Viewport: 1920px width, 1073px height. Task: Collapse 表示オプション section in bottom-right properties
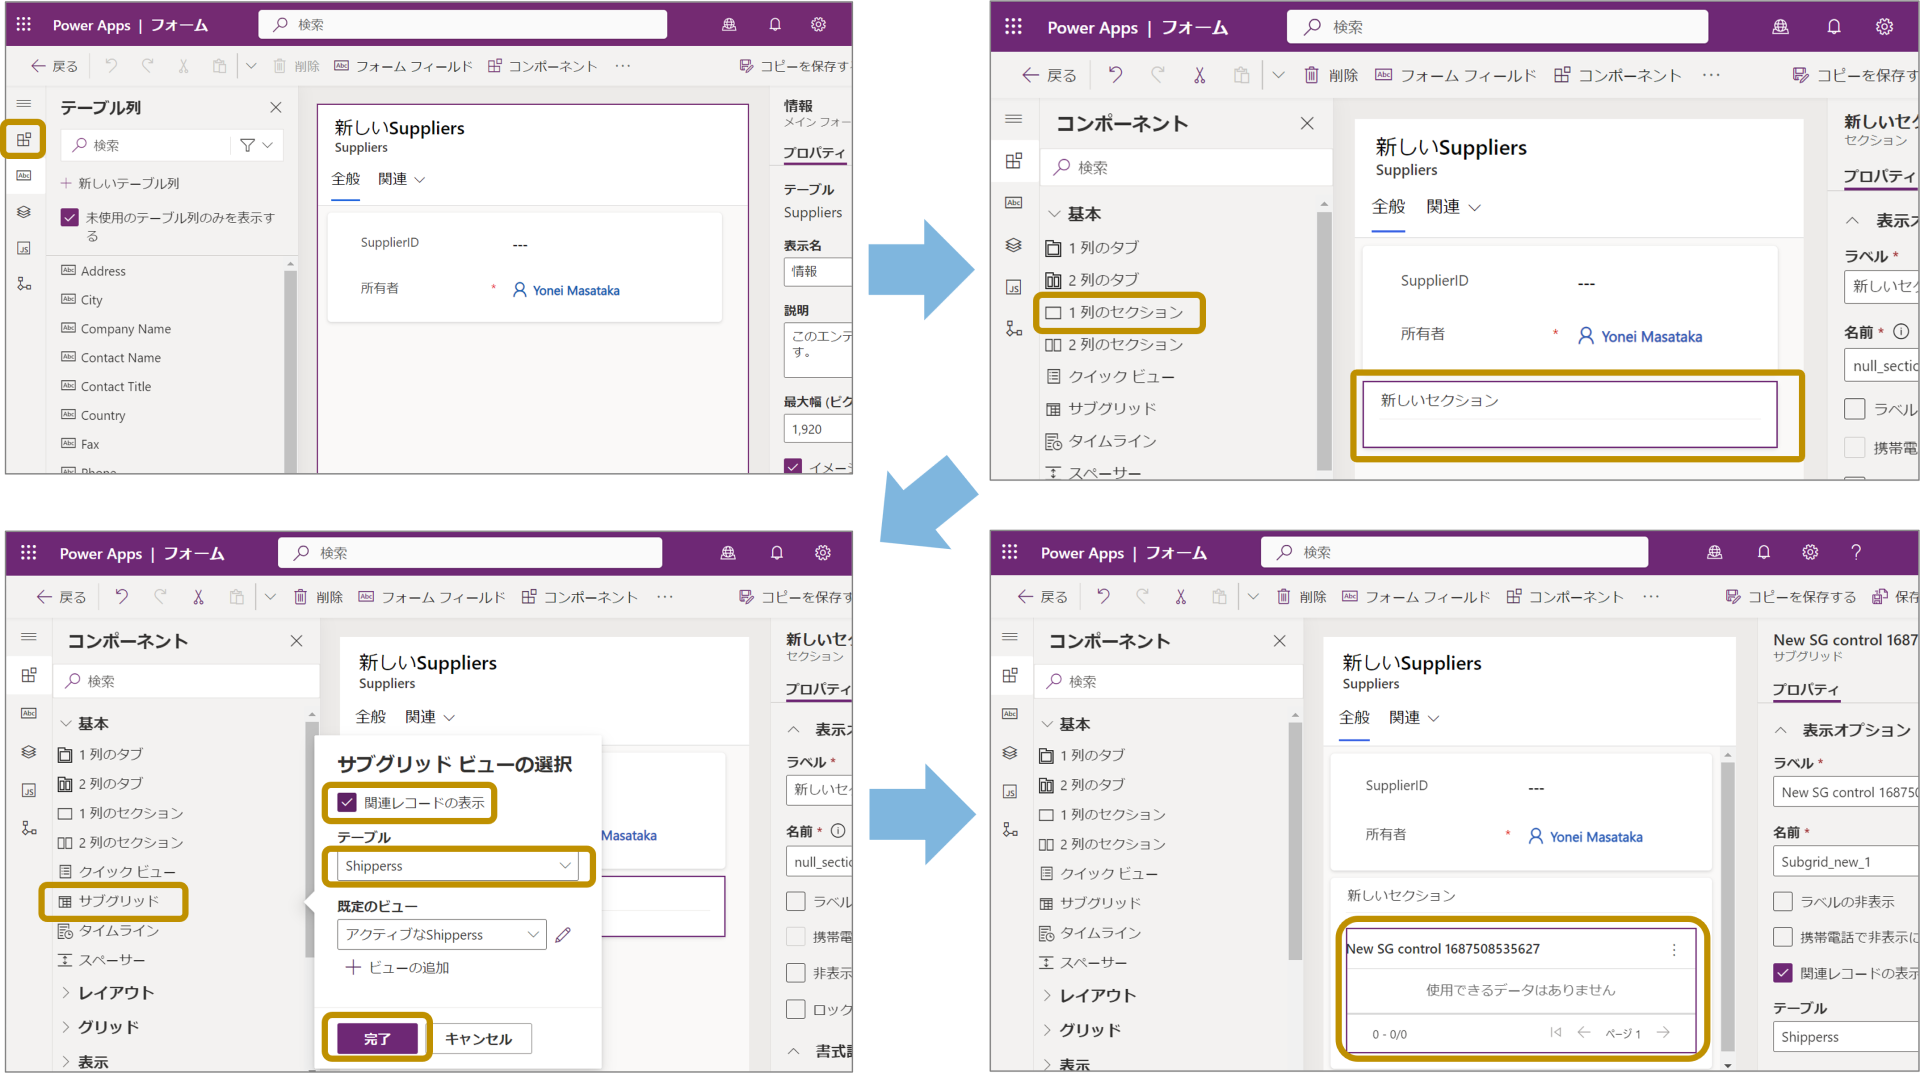click(1781, 730)
